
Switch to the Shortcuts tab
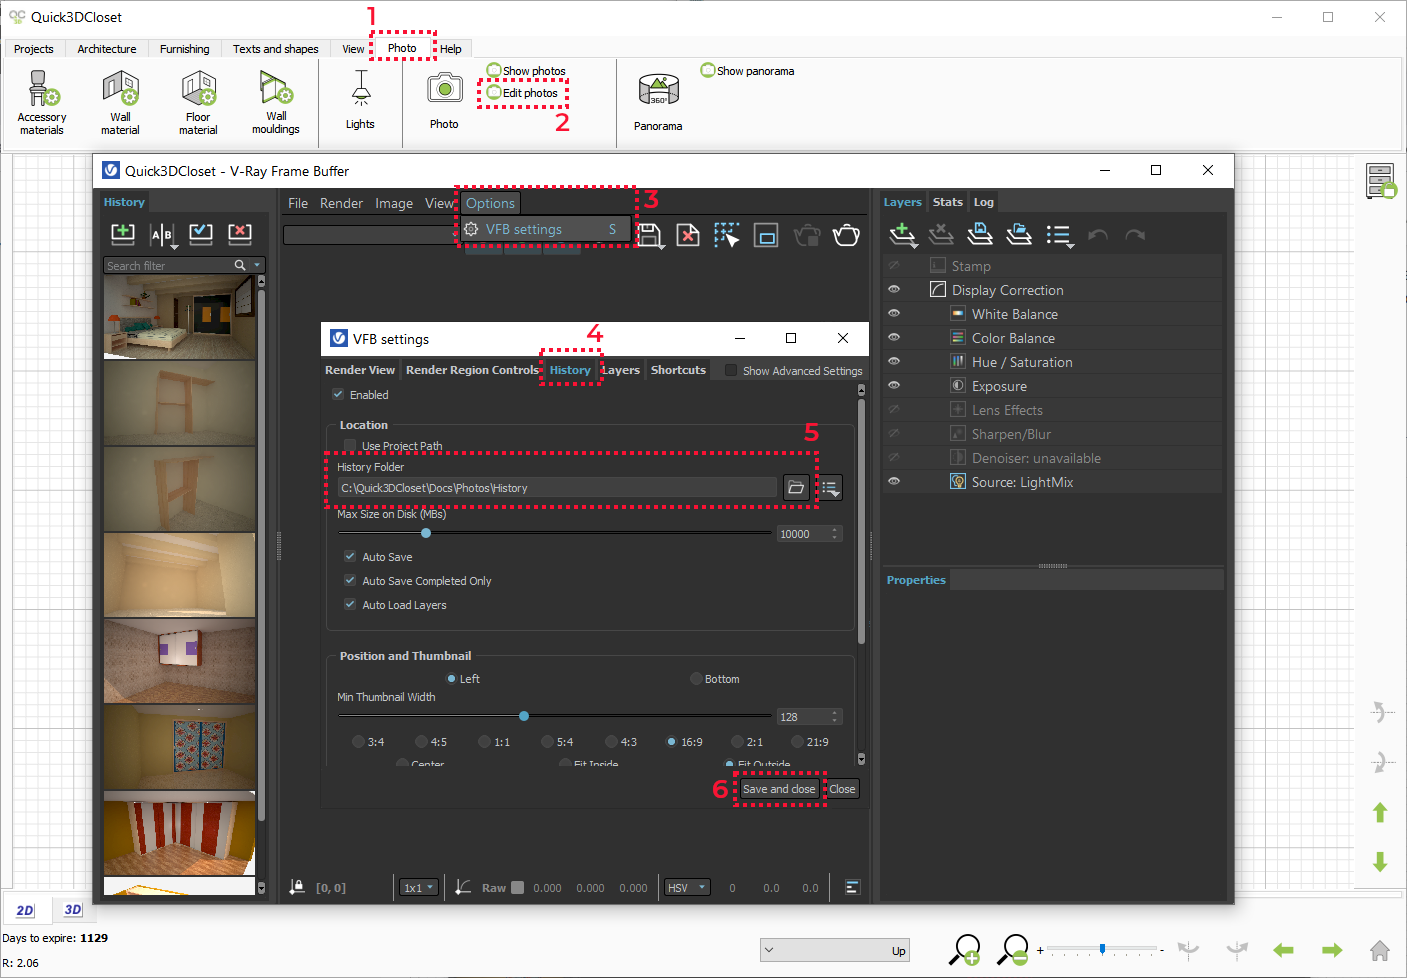[678, 370]
